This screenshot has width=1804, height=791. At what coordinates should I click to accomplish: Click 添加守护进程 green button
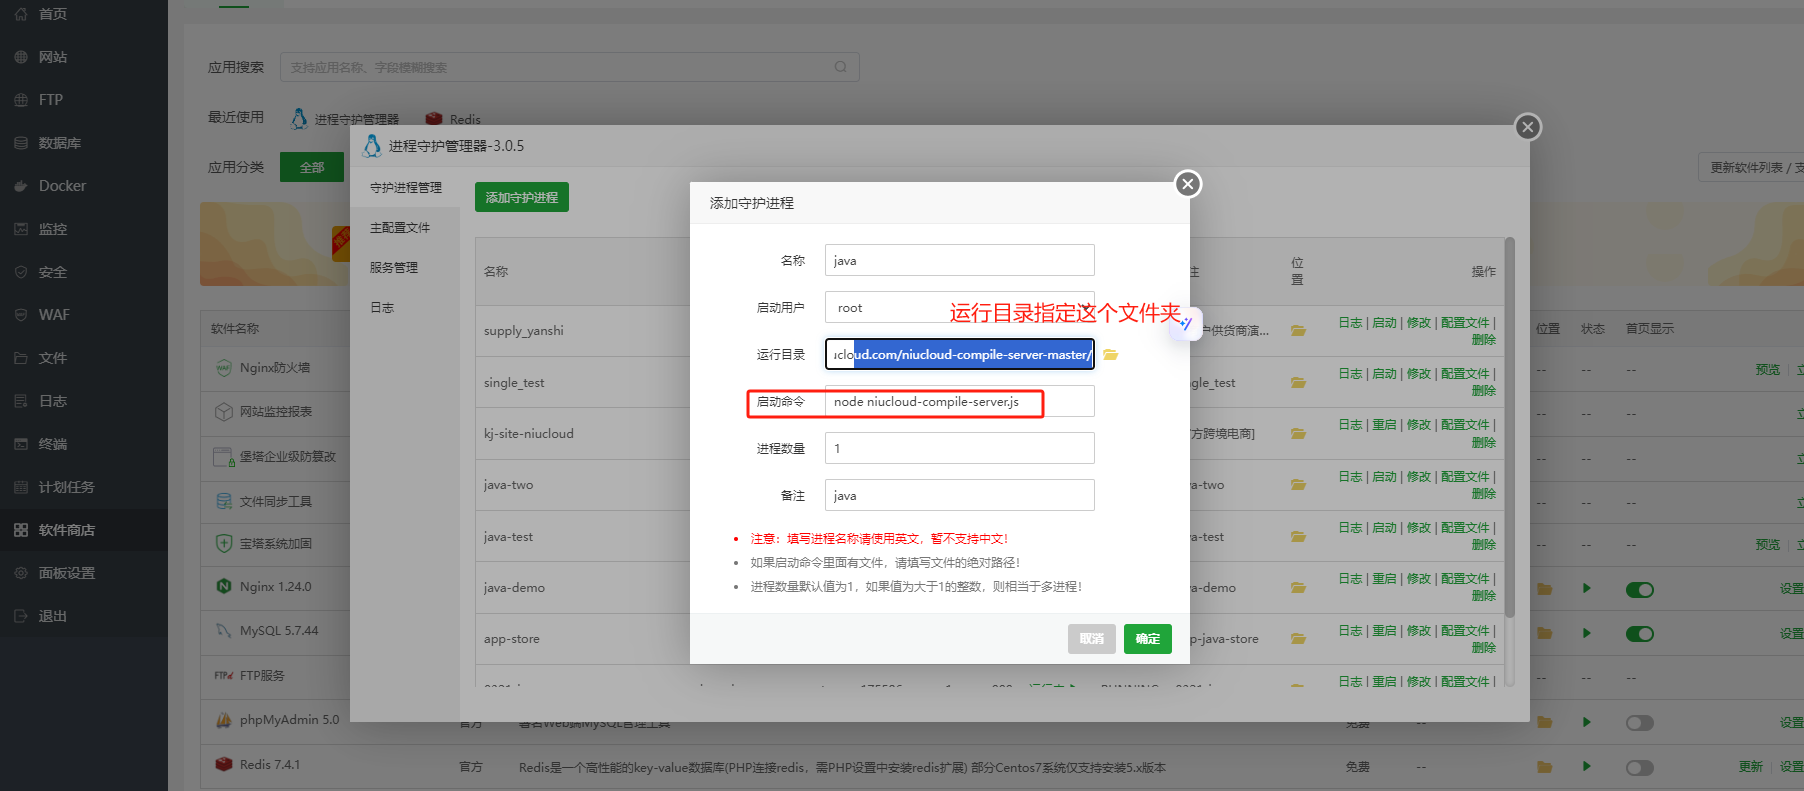pyautogui.click(x=521, y=198)
